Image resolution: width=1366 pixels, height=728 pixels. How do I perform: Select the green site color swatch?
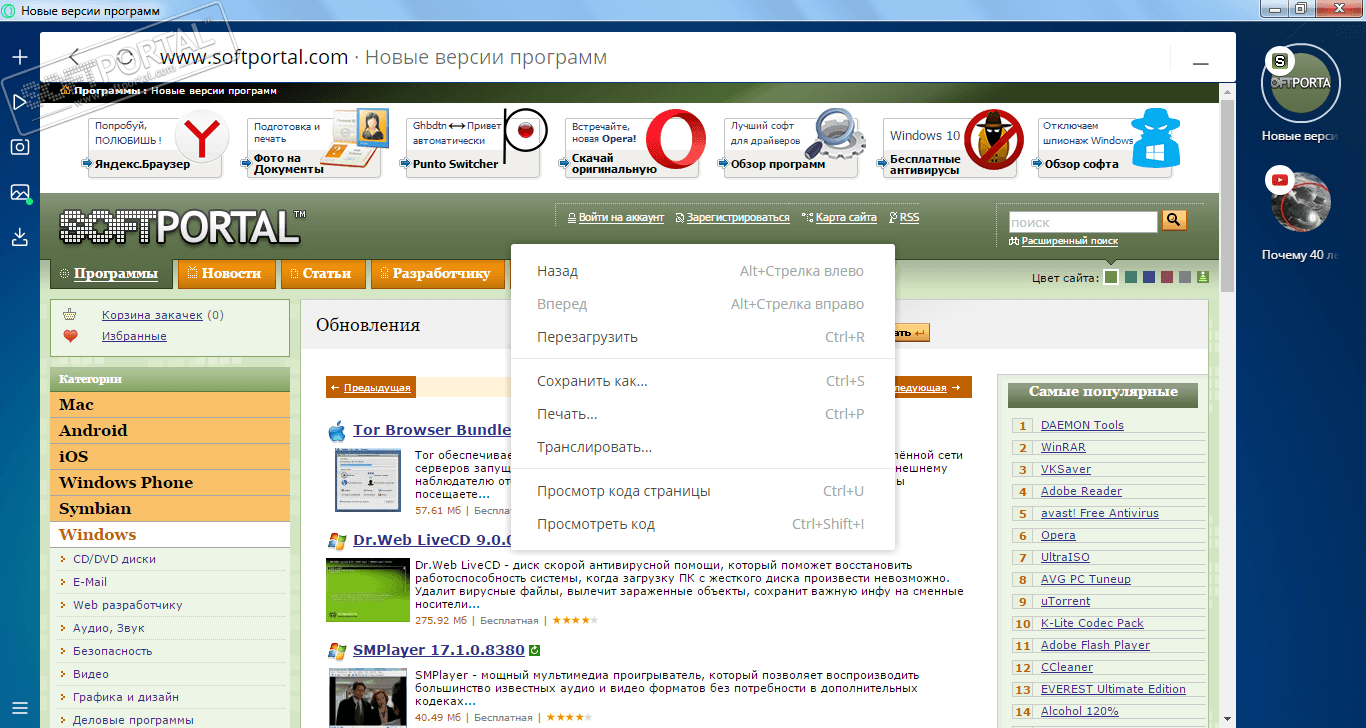tap(1111, 277)
